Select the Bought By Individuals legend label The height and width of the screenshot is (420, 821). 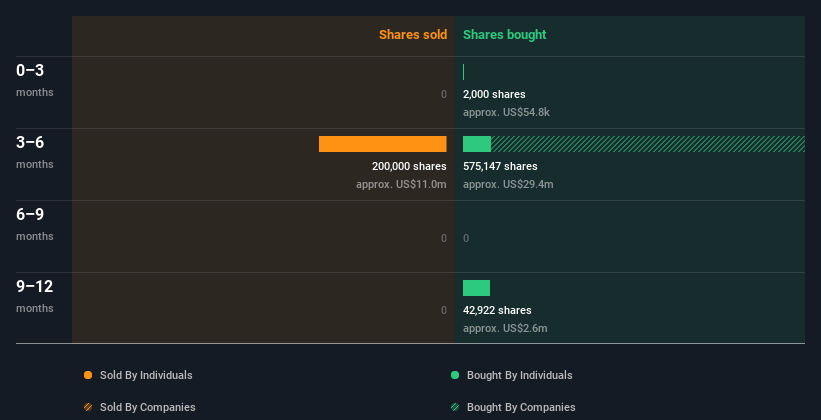point(519,375)
